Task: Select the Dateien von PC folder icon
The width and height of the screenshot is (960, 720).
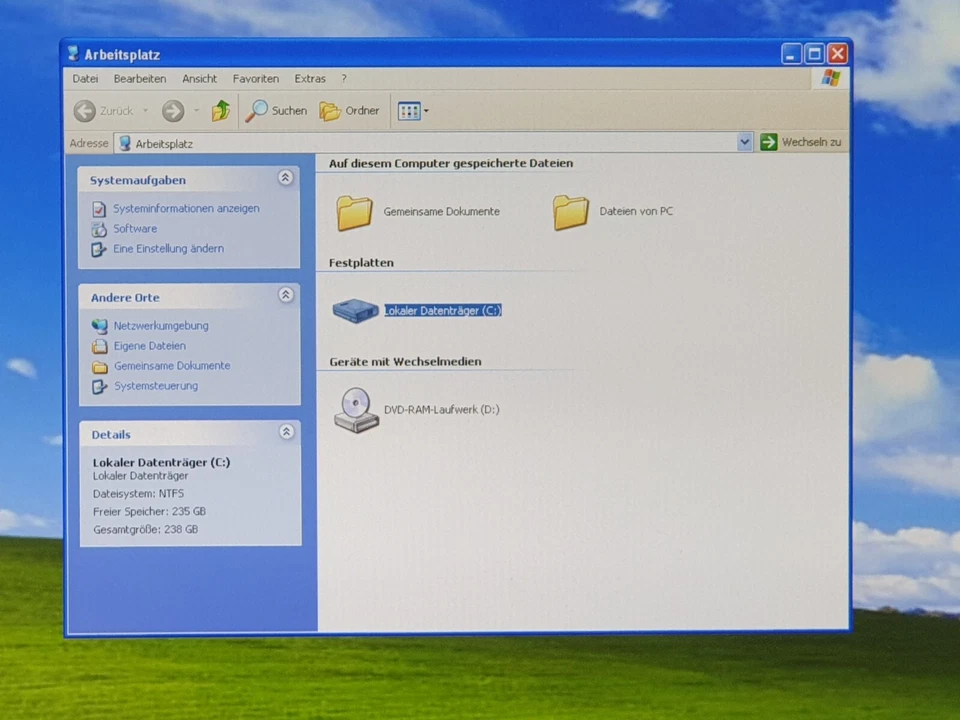Action: point(571,212)
